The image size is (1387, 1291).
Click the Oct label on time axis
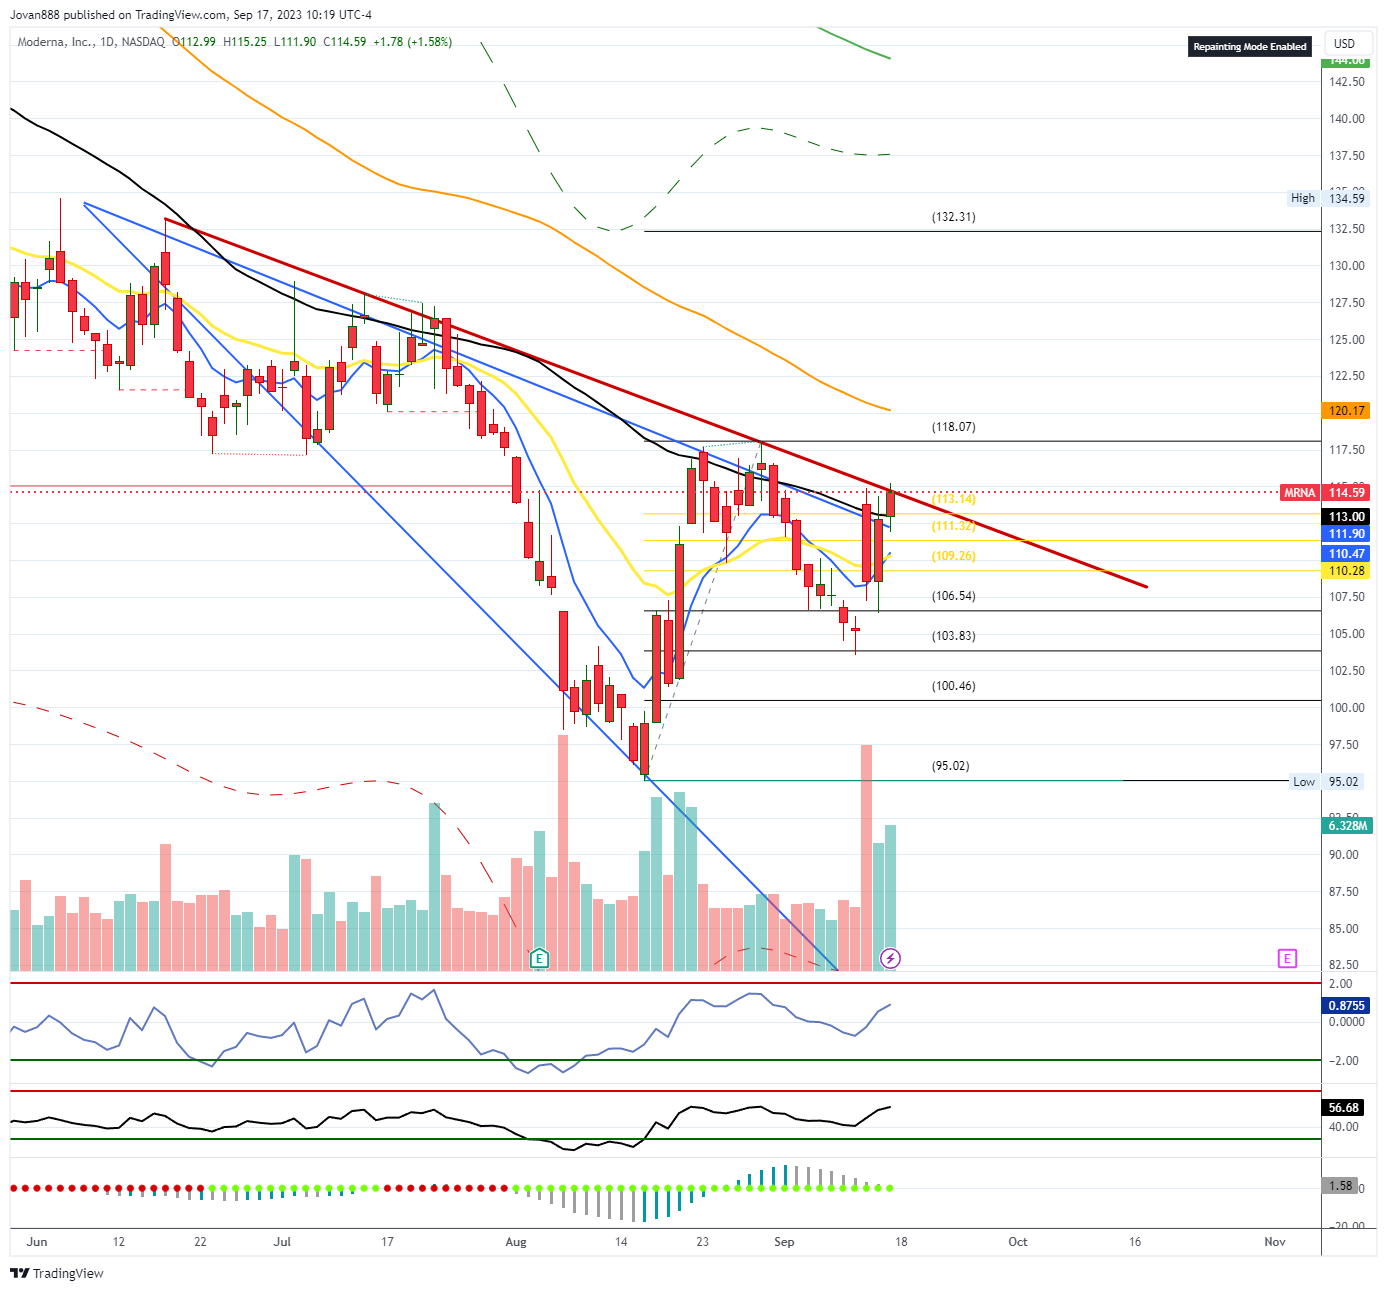(1018, 1241)
